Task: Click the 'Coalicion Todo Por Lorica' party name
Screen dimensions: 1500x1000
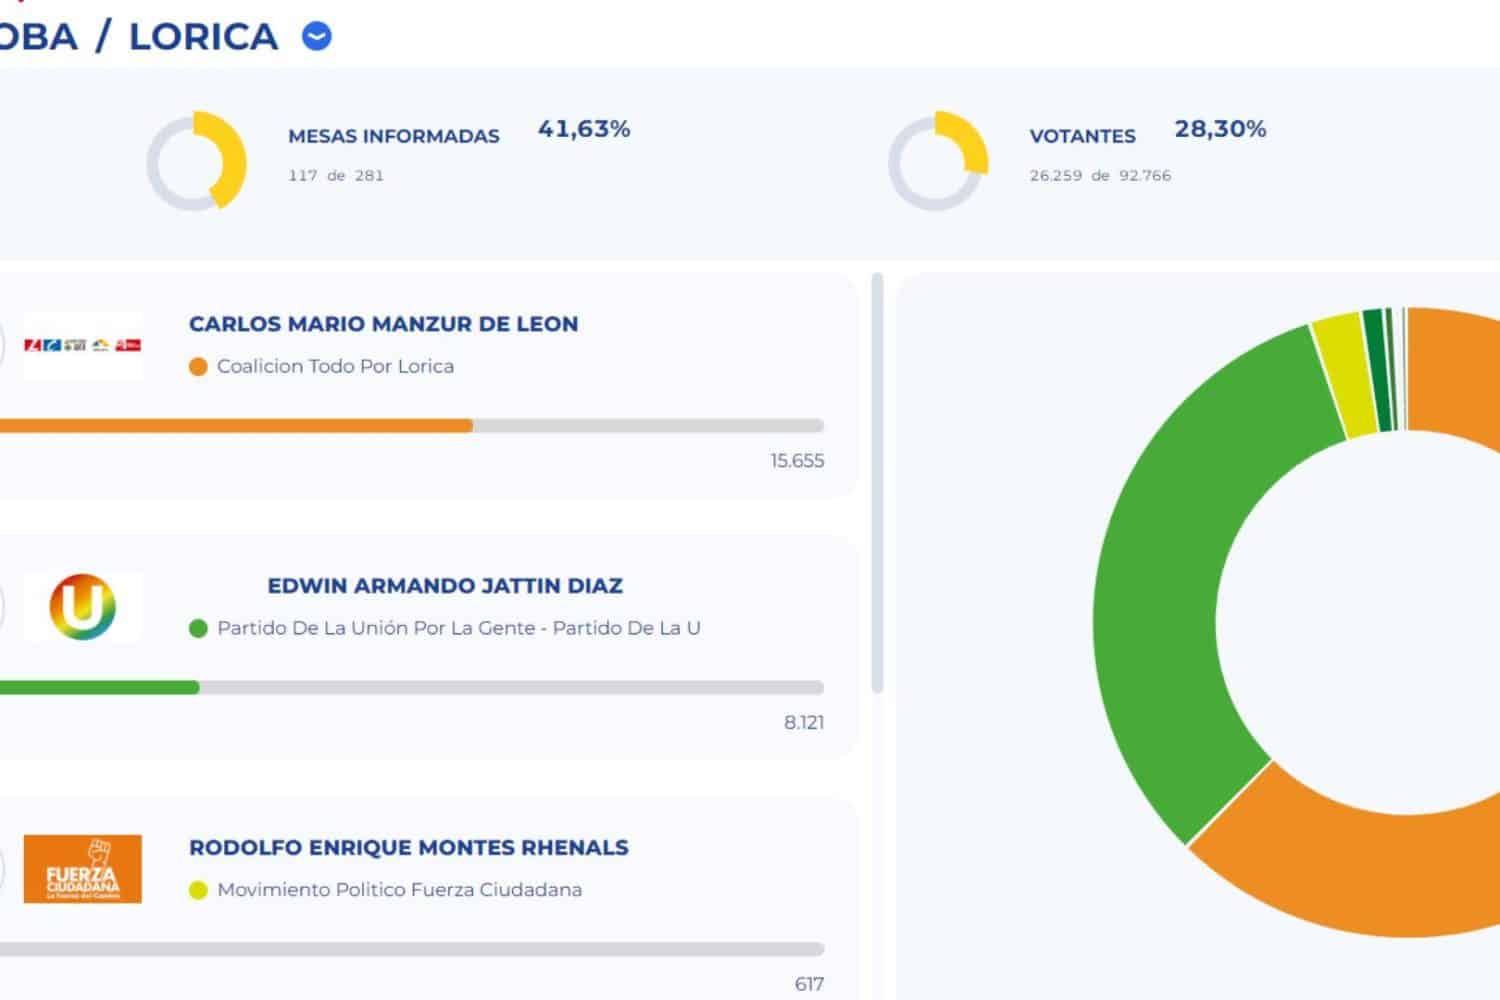Action: coord(335,367)
